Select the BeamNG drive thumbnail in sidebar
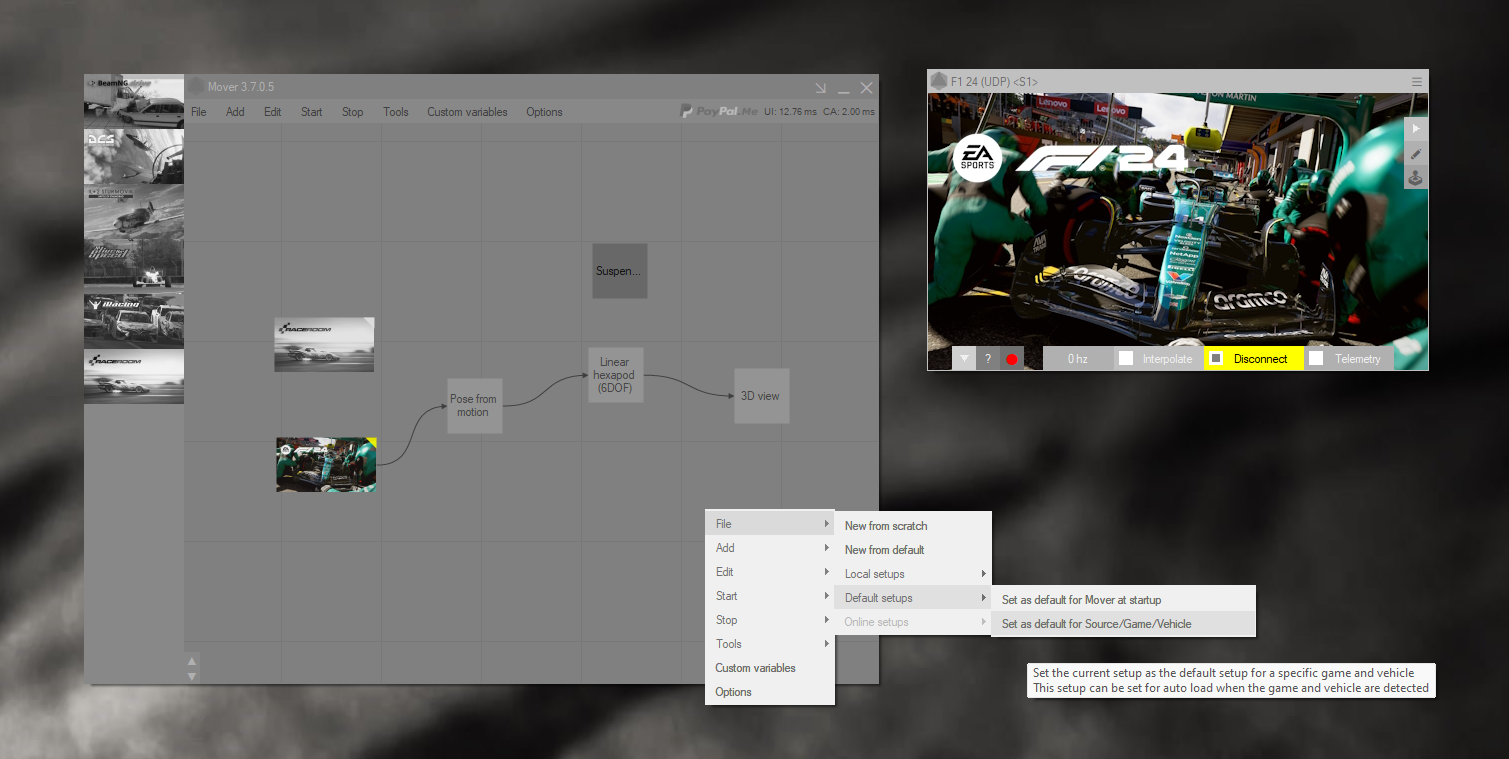 point(134,100)
